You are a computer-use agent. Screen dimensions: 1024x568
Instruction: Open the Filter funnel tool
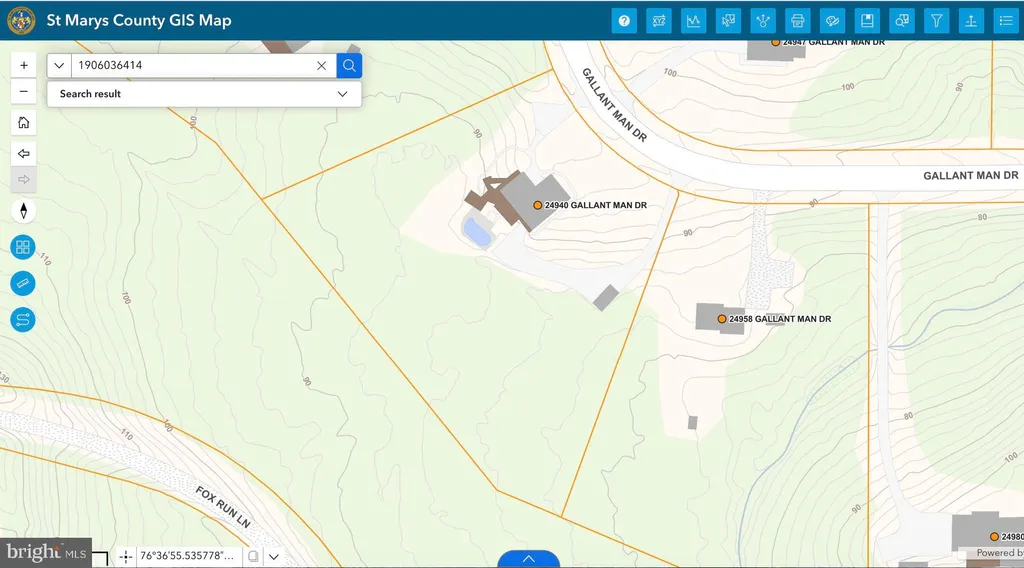pyautogui.click(x=936, y=21)
